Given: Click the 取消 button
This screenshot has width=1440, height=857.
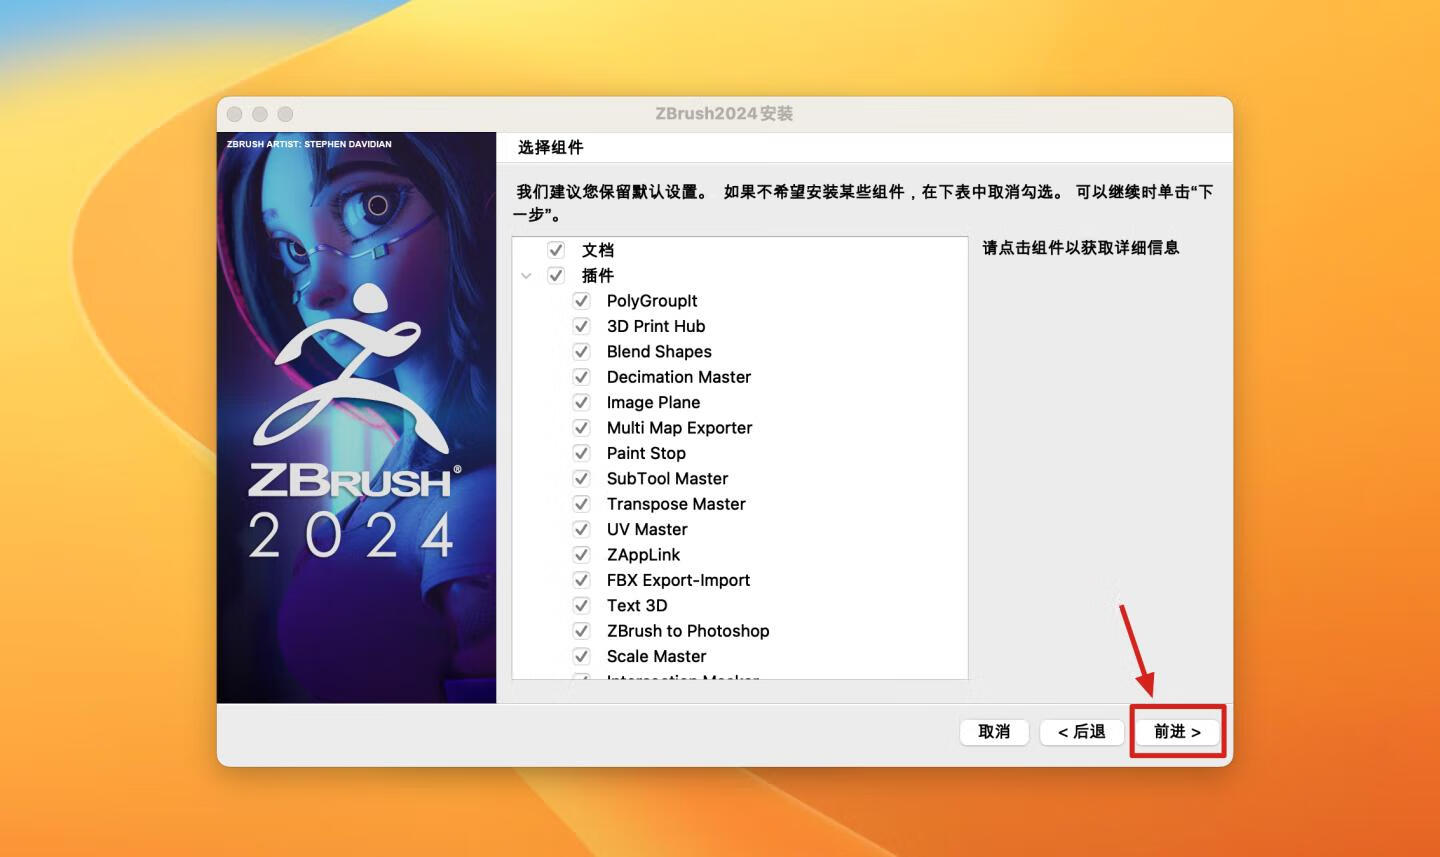Looking at the screenshot, I should (x=994, y=732).
